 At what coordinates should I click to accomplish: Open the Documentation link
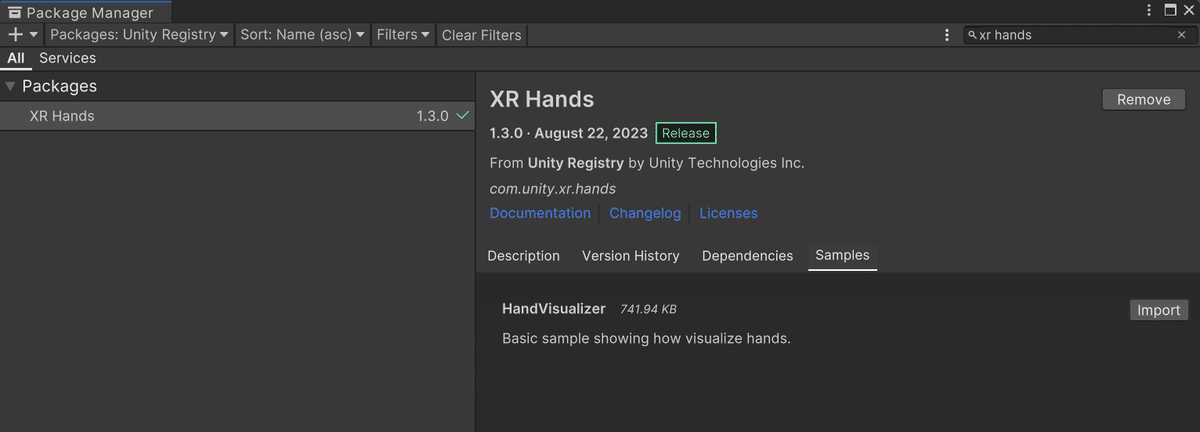[x=540, y=213]
